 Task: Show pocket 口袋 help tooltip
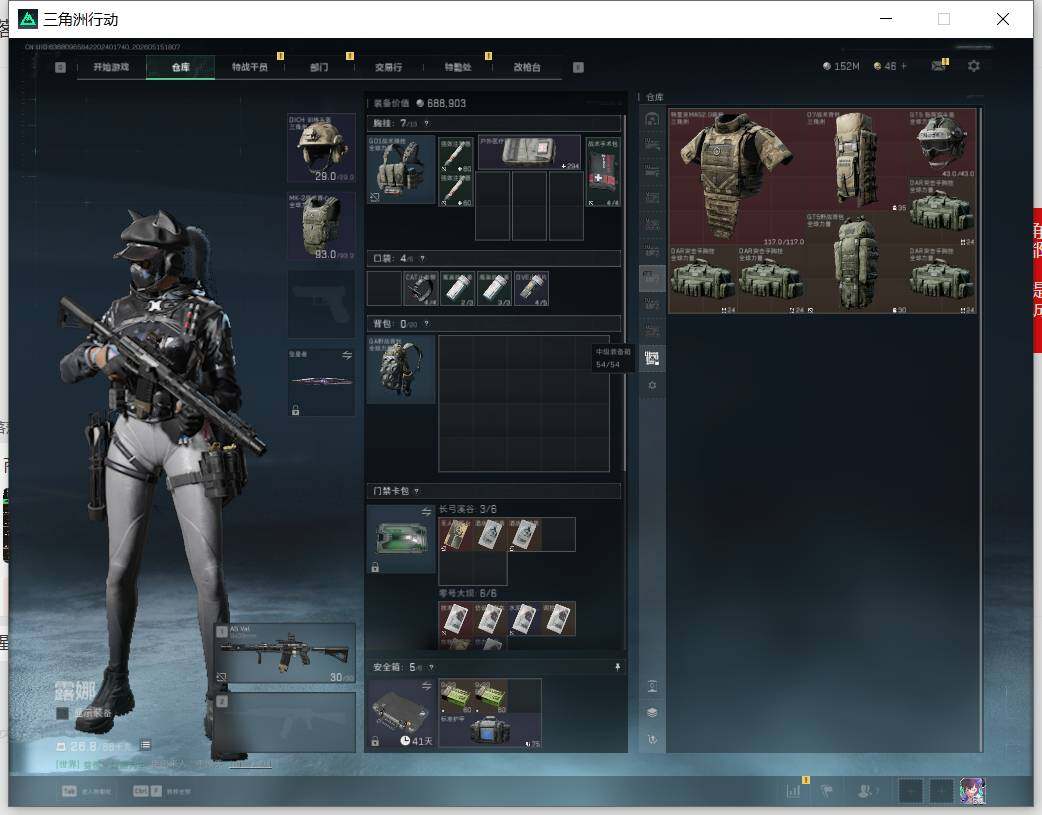(422, 259)
